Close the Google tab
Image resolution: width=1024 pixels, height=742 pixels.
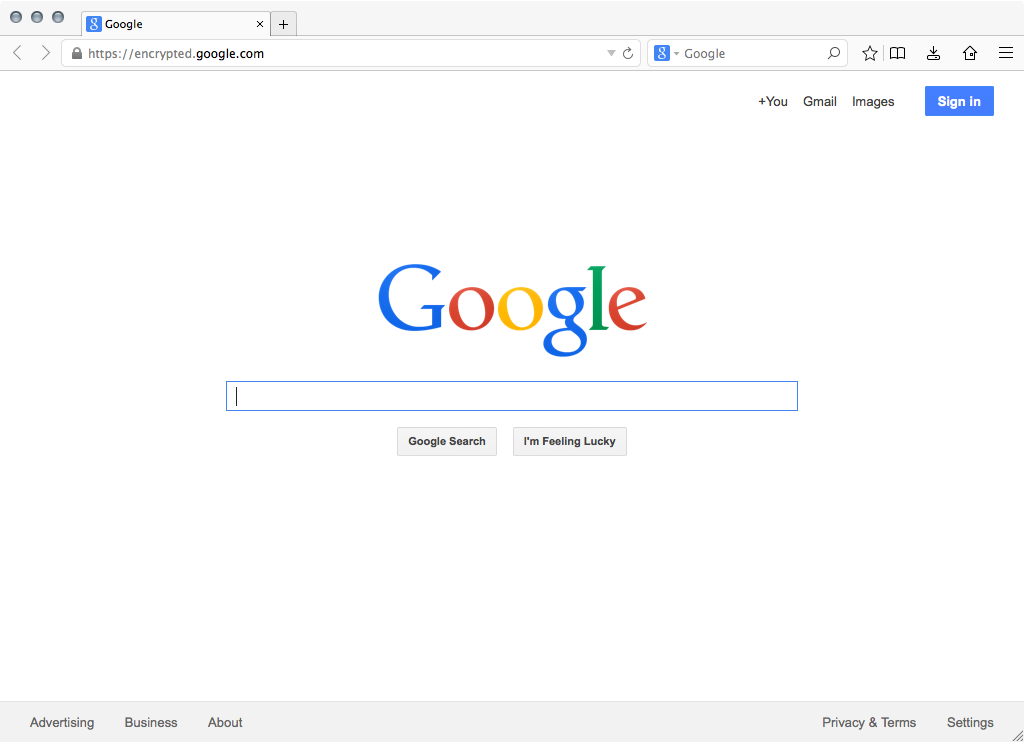pyautogui.click(x=260, y=24)
